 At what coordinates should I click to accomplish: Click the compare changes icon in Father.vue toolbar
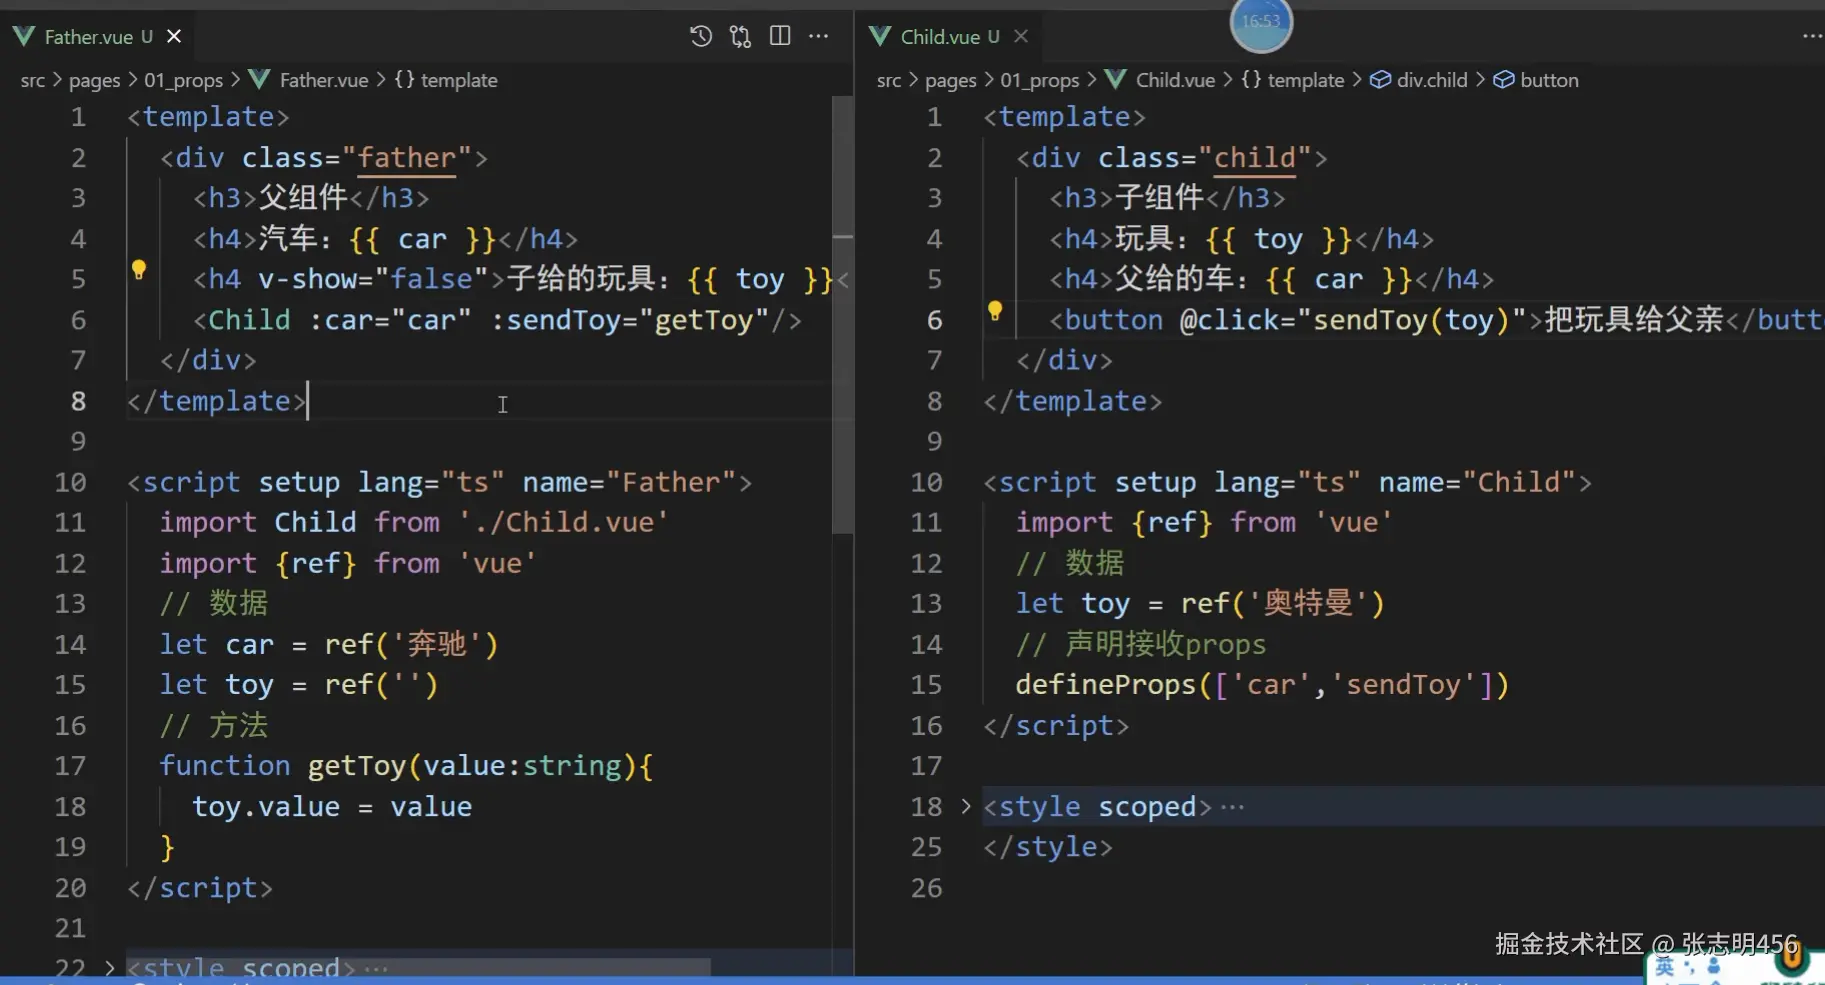click(x=740, y=37)
